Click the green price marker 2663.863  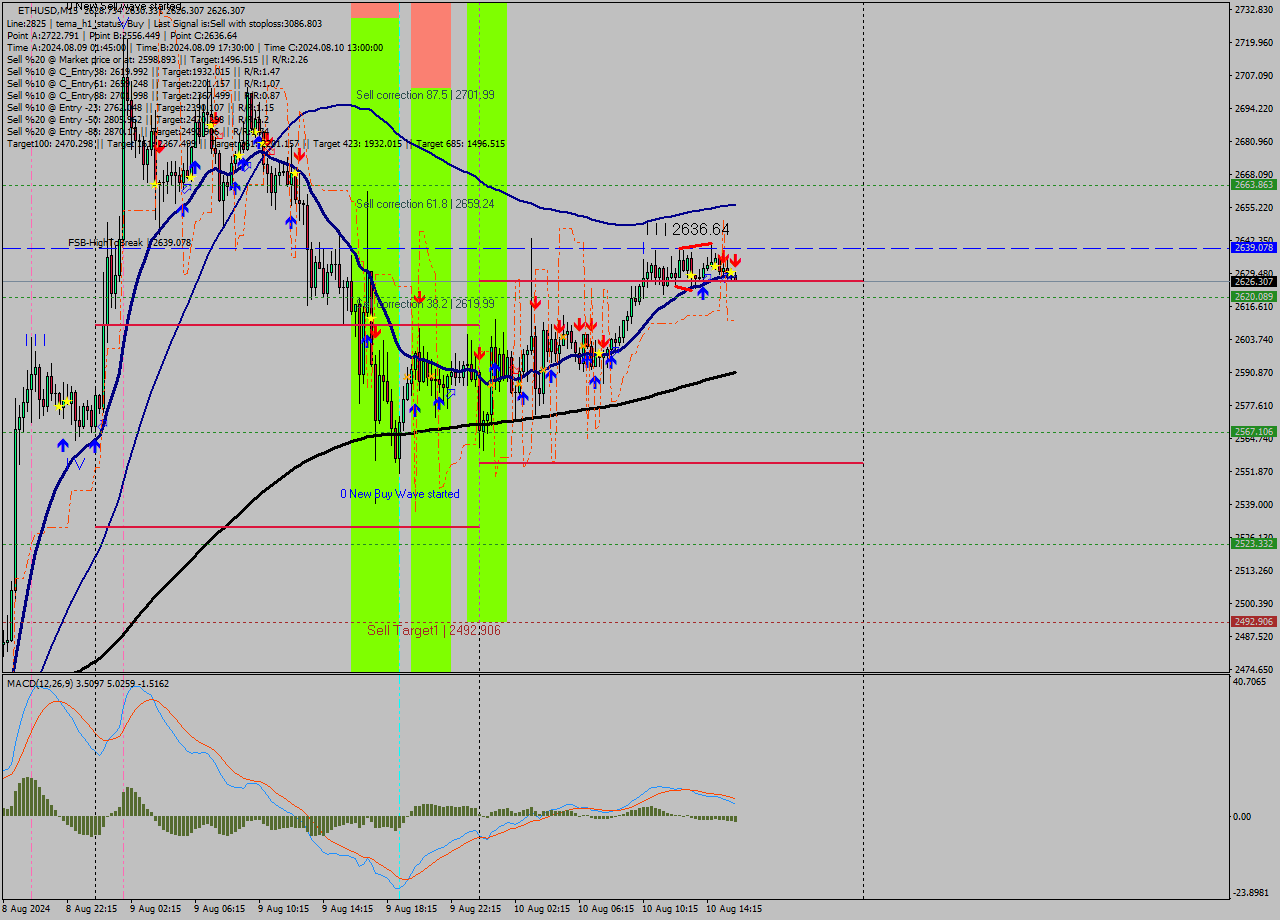click(x=1252, y=185)
